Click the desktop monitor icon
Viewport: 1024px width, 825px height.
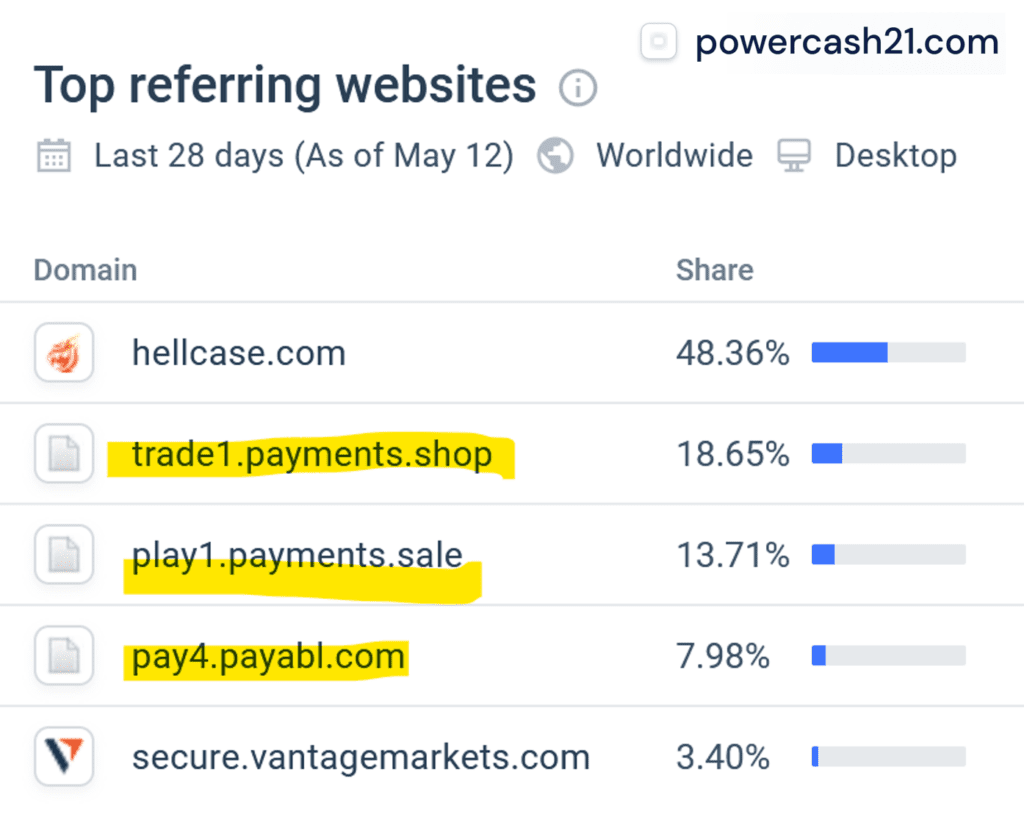coord(794,155)
